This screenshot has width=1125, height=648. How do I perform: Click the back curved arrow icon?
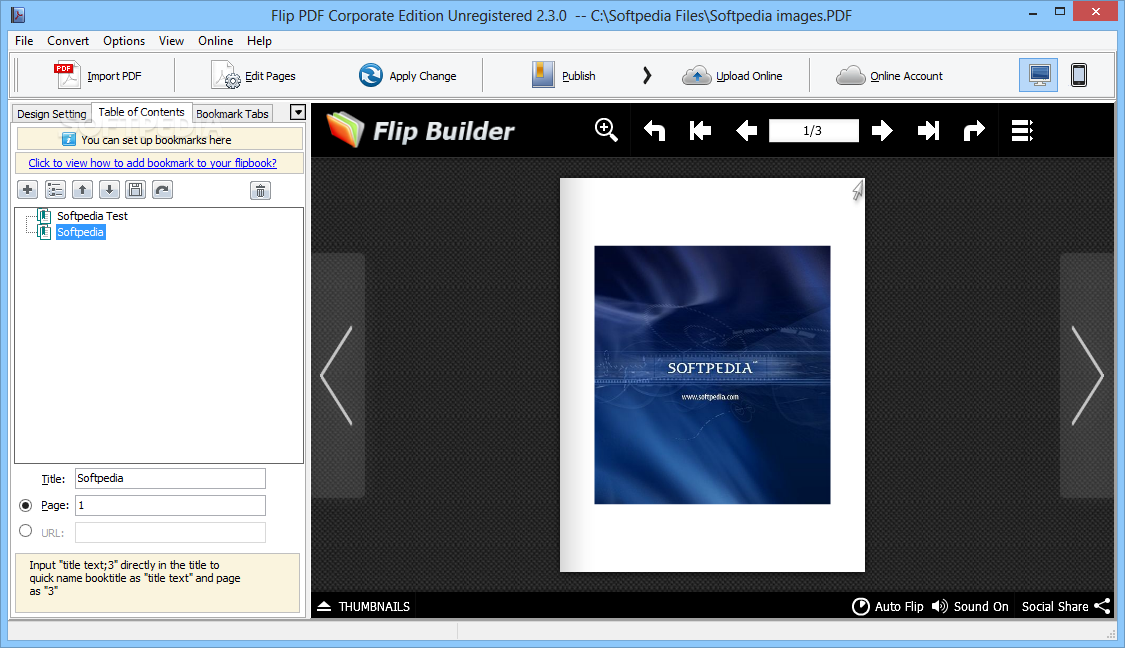pyautogui.click(x=654, y=131)
